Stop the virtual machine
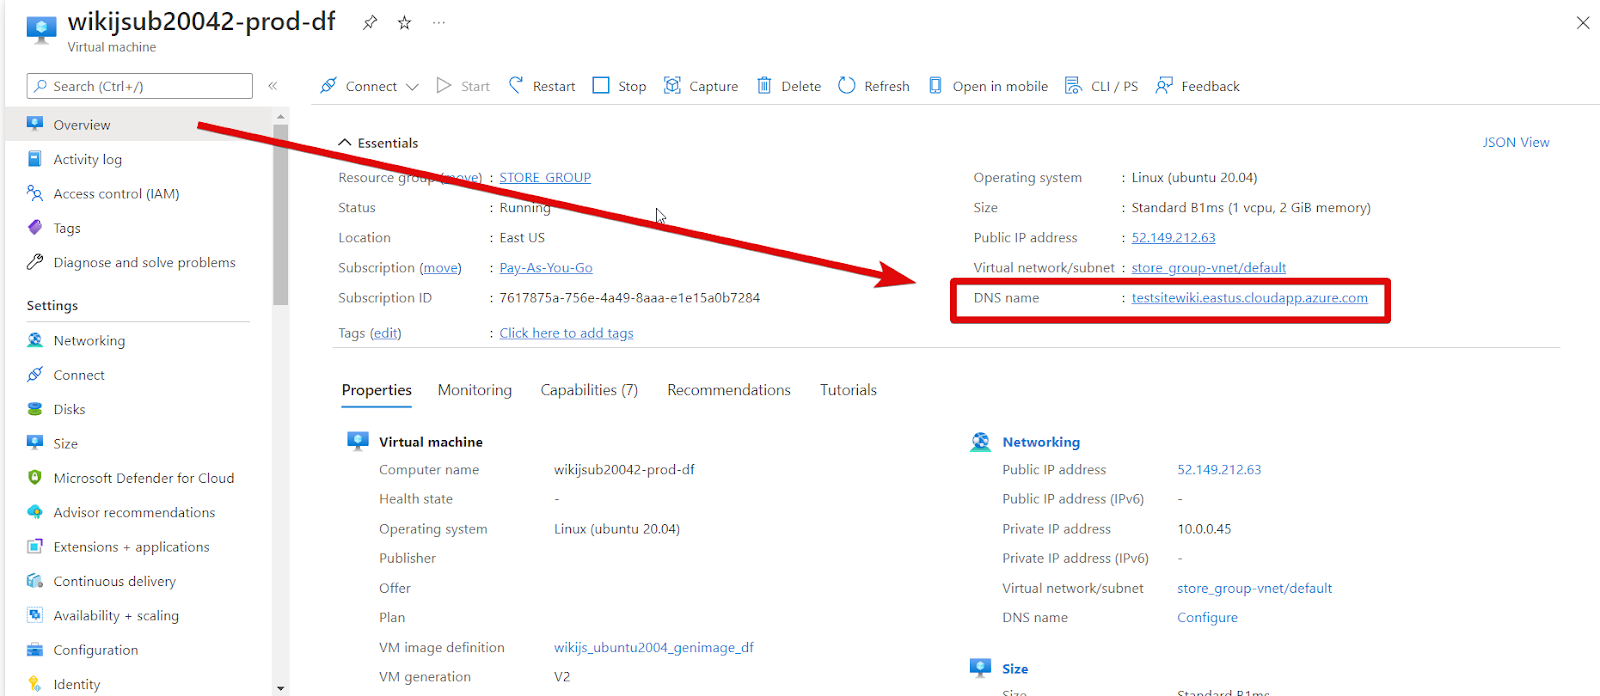 (619, 86)
